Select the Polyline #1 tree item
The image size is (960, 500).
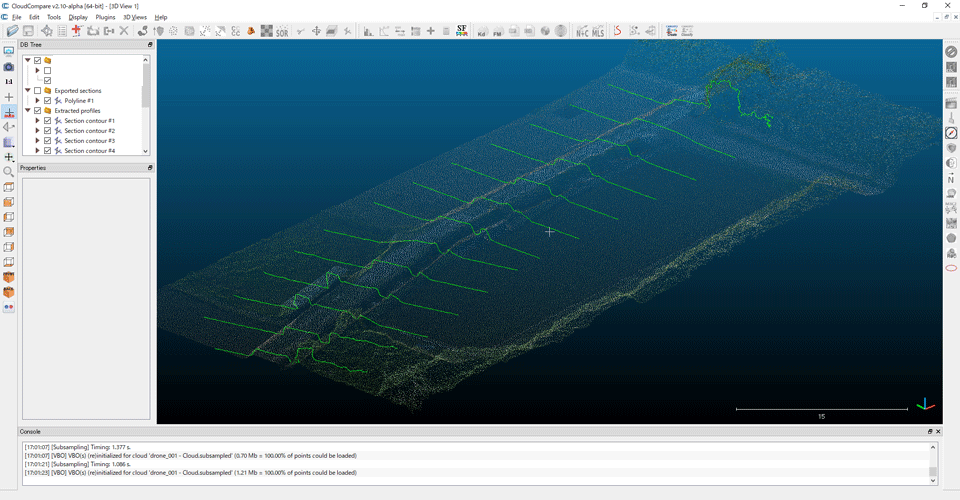point(79,100)
